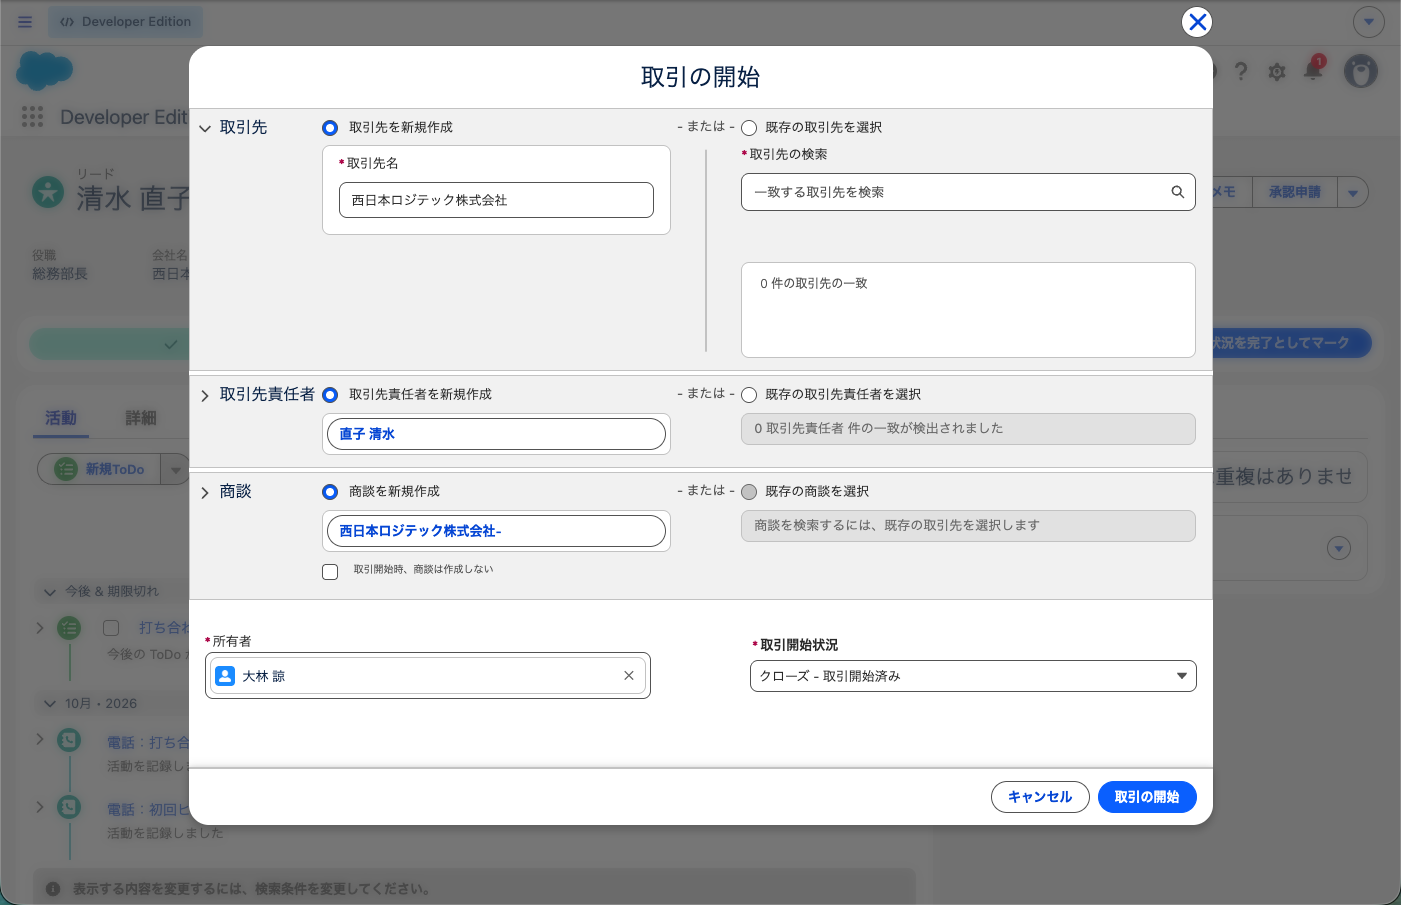Open the hamburger menu in the background window
Viewport: 1401px width, 905px height.
point(25,22)
